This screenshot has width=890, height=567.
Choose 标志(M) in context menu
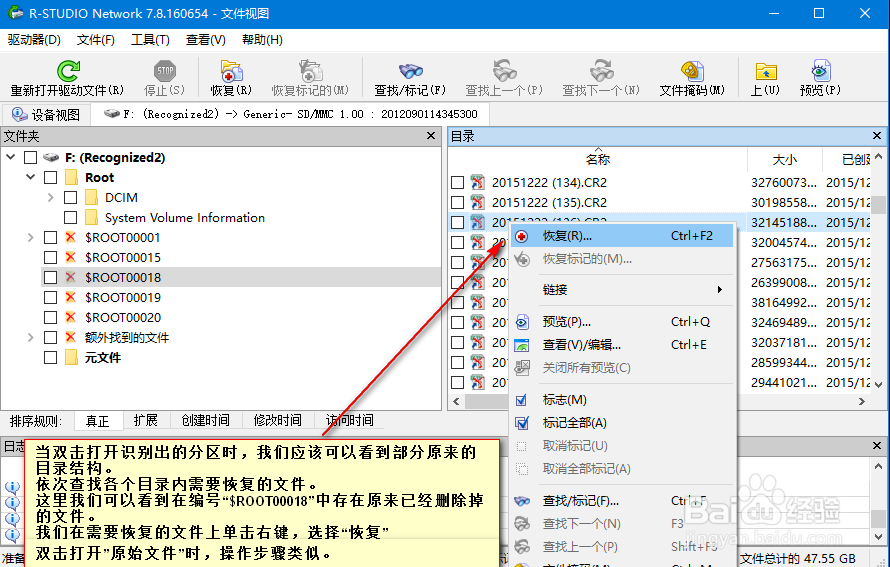coord(622,400)
